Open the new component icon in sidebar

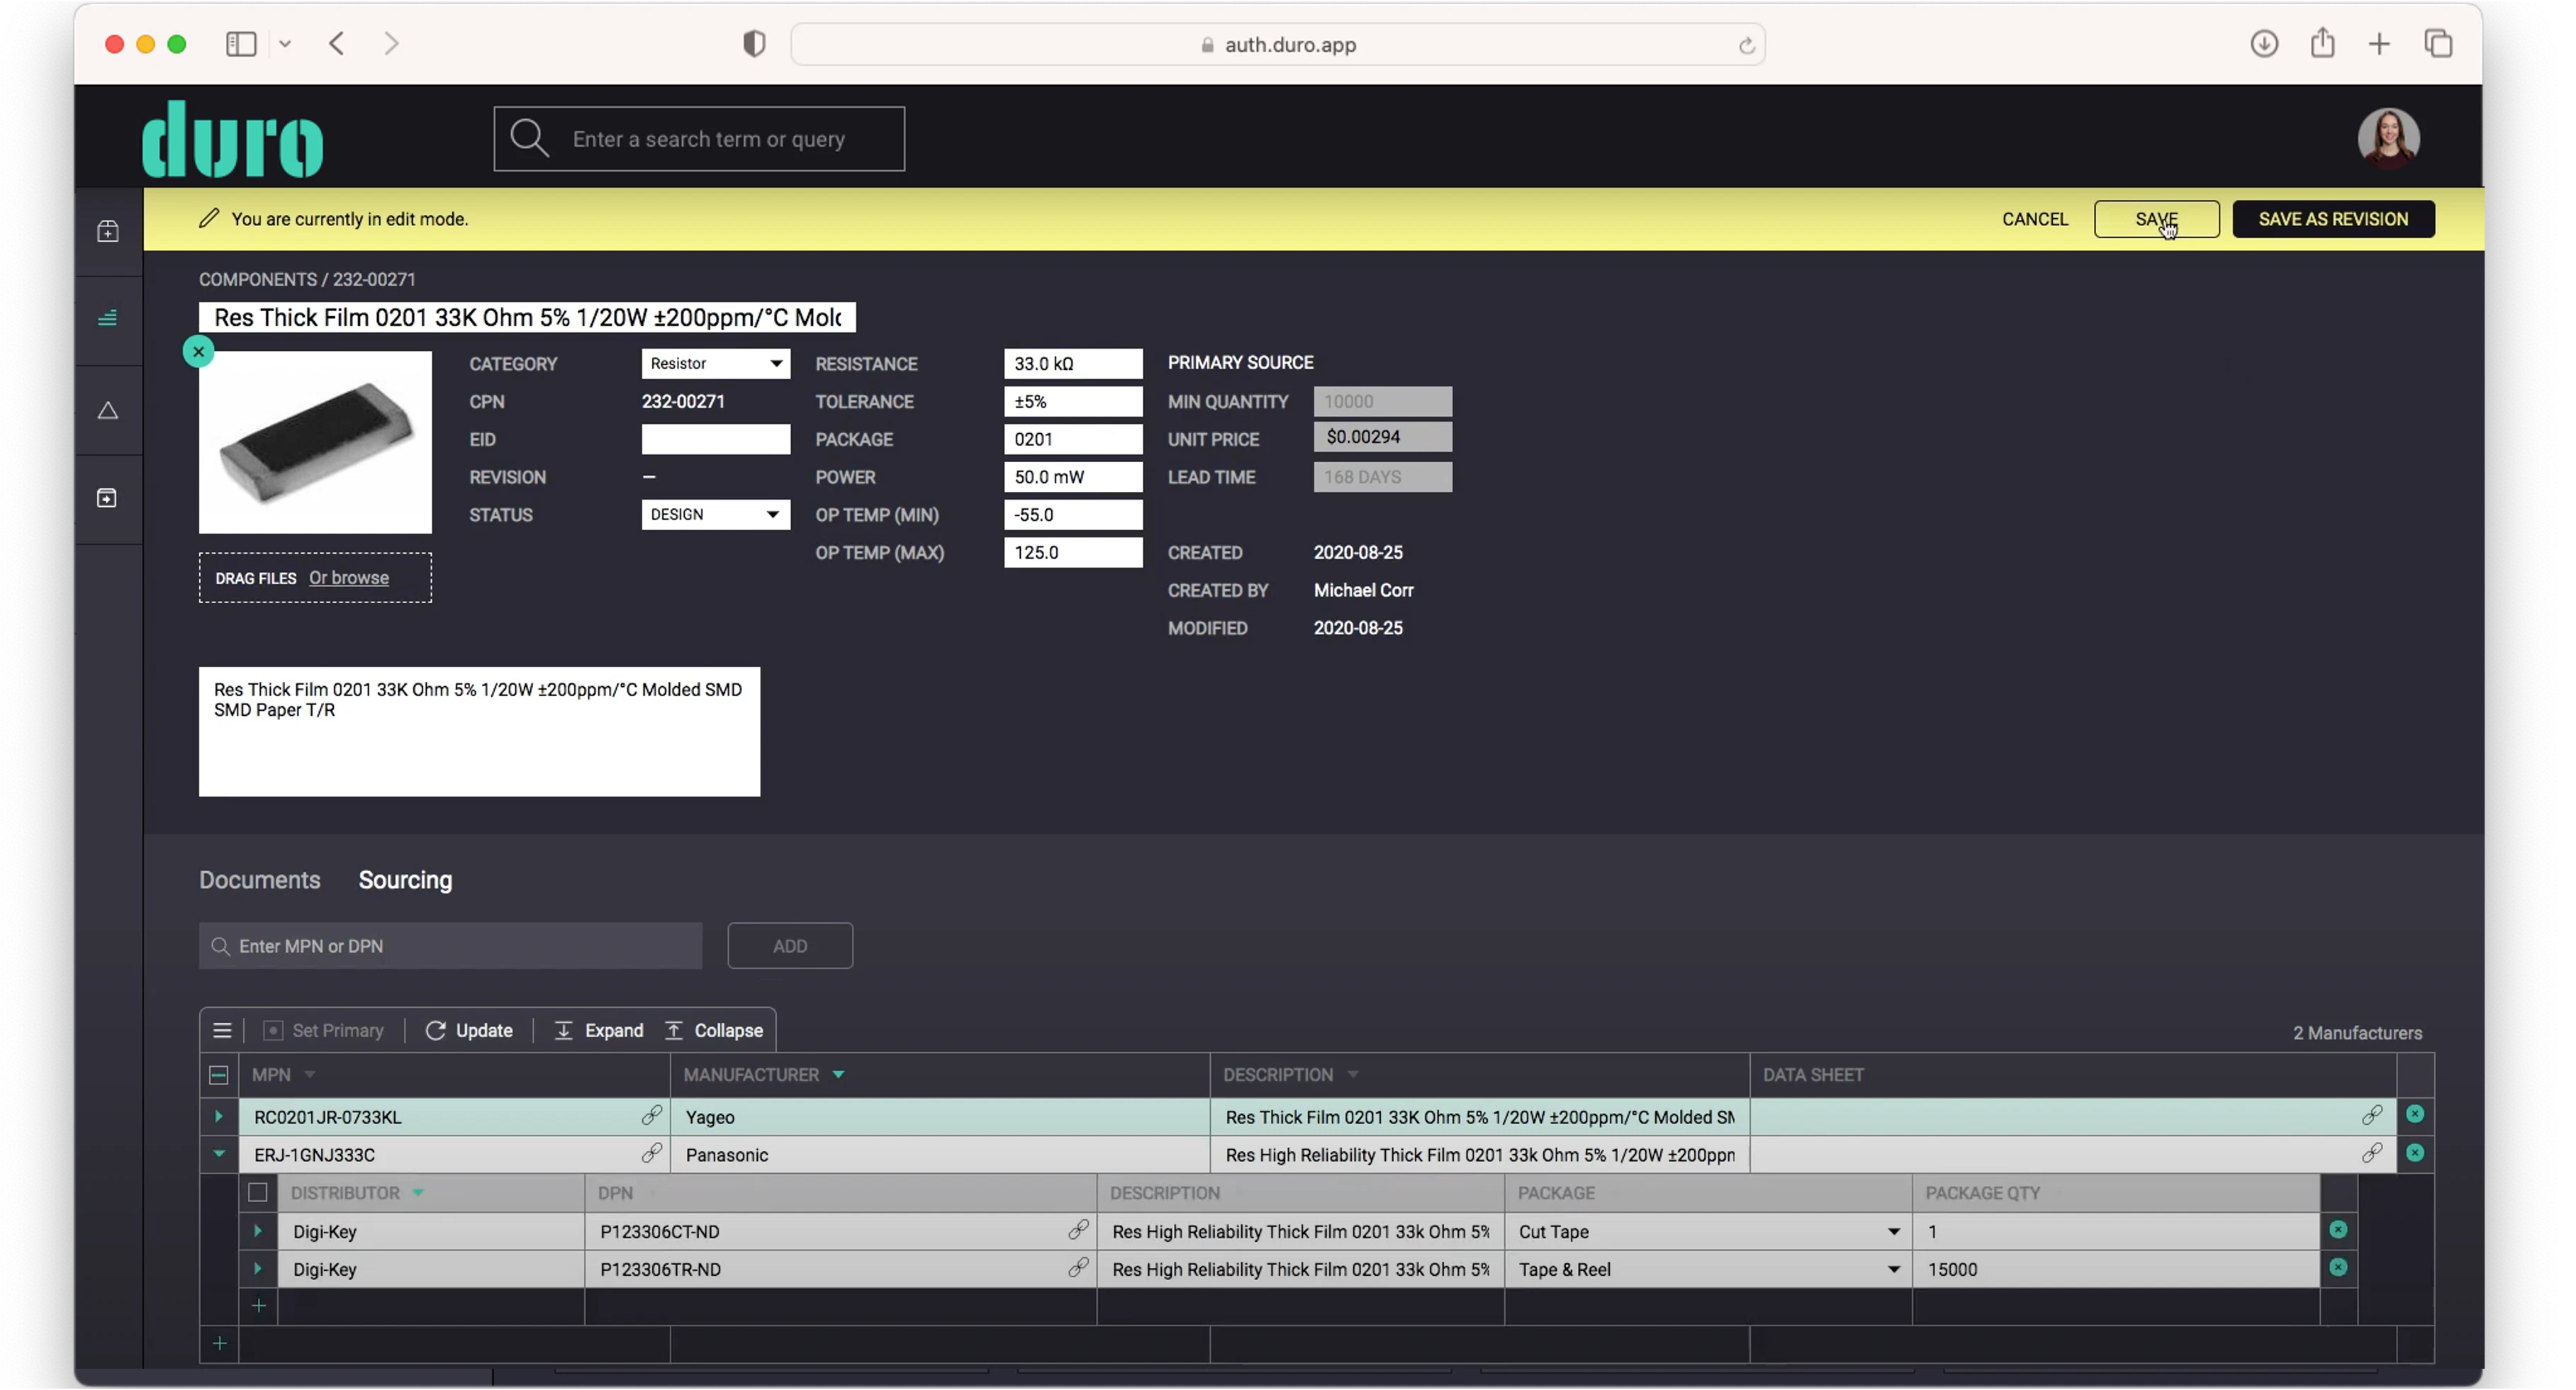point(107,230)
